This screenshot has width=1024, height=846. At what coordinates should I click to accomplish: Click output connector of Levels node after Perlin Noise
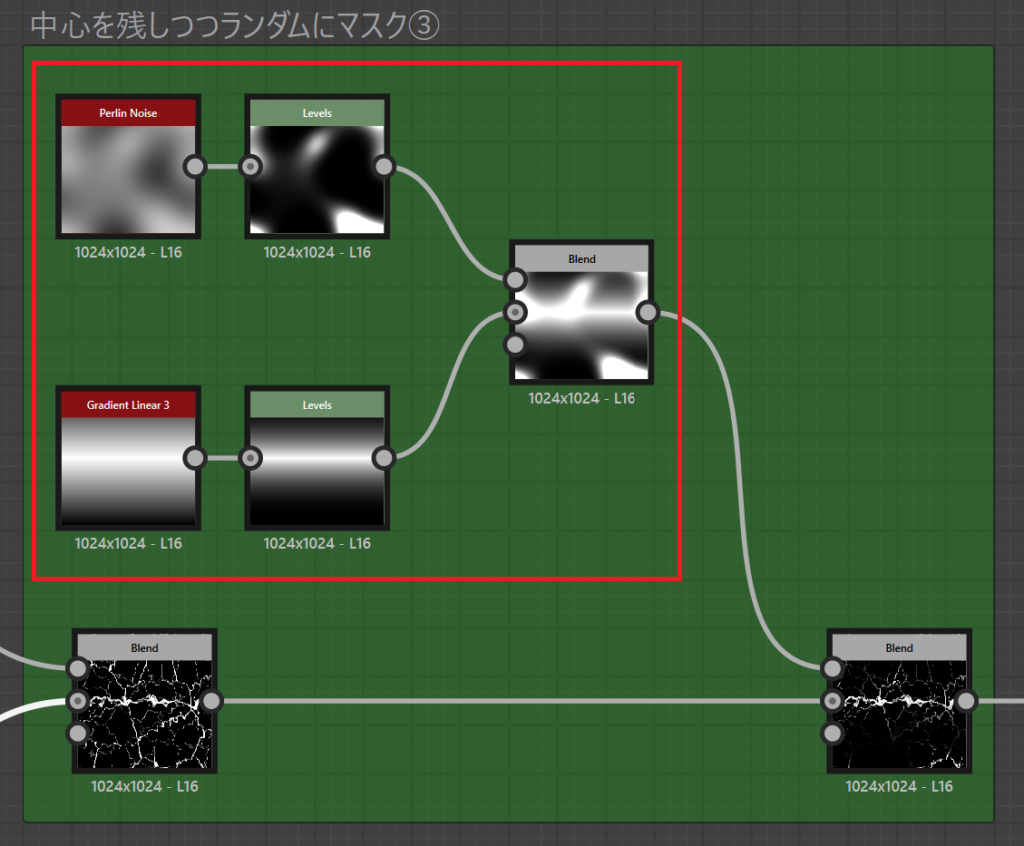click(383, 166)
